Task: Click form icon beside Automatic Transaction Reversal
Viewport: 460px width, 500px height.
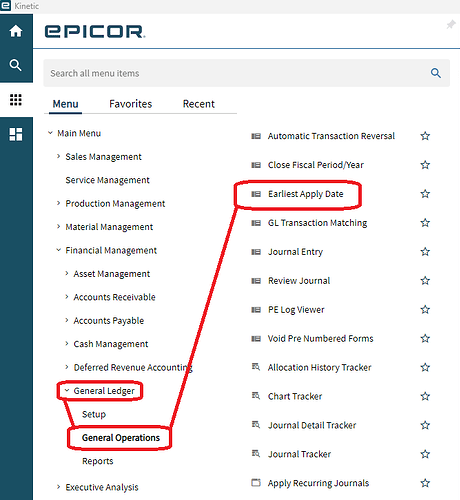Action: (256, 136)
